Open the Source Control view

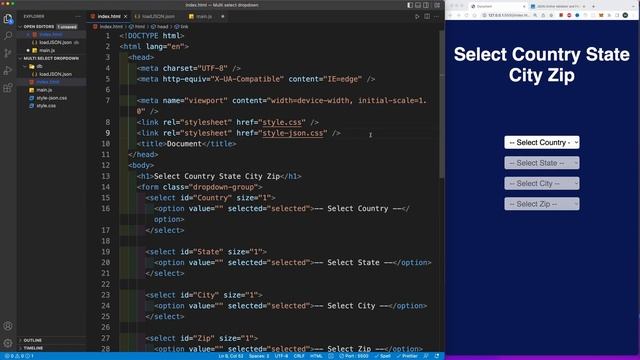[x=8, y=53]
